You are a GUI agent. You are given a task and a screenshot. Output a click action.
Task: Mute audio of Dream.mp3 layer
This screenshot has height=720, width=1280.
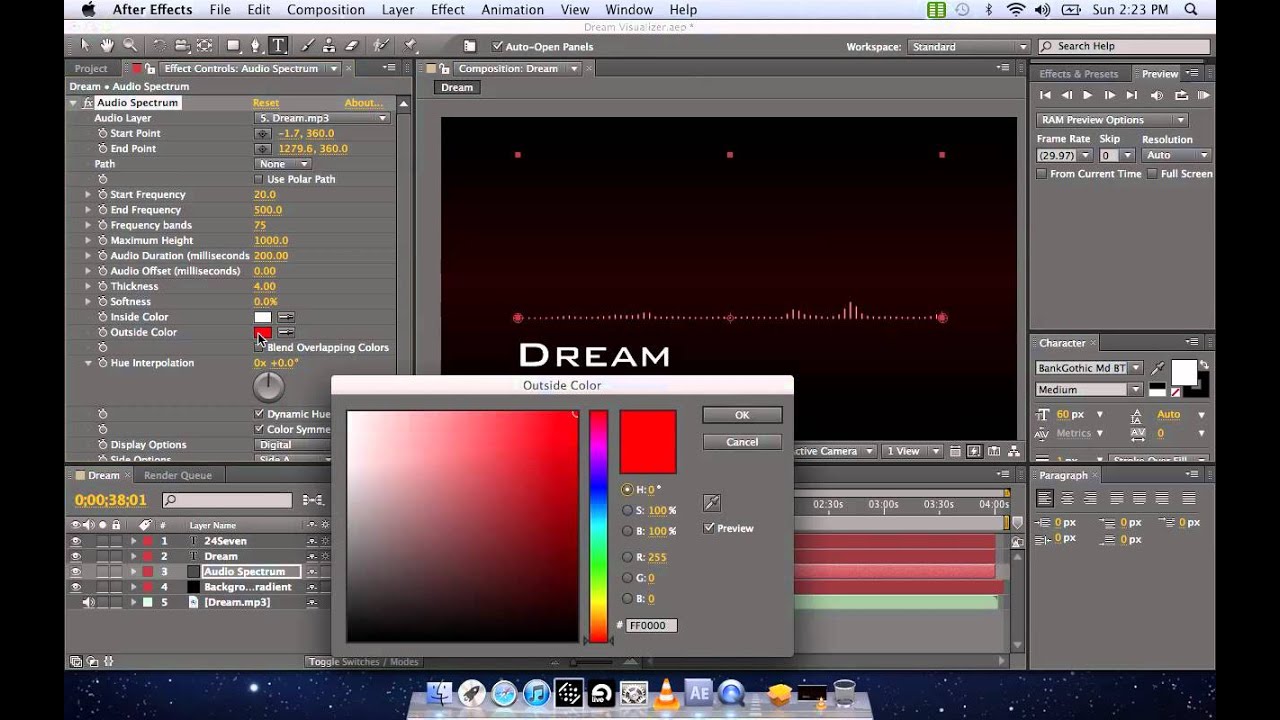click(x=89, y=603)
